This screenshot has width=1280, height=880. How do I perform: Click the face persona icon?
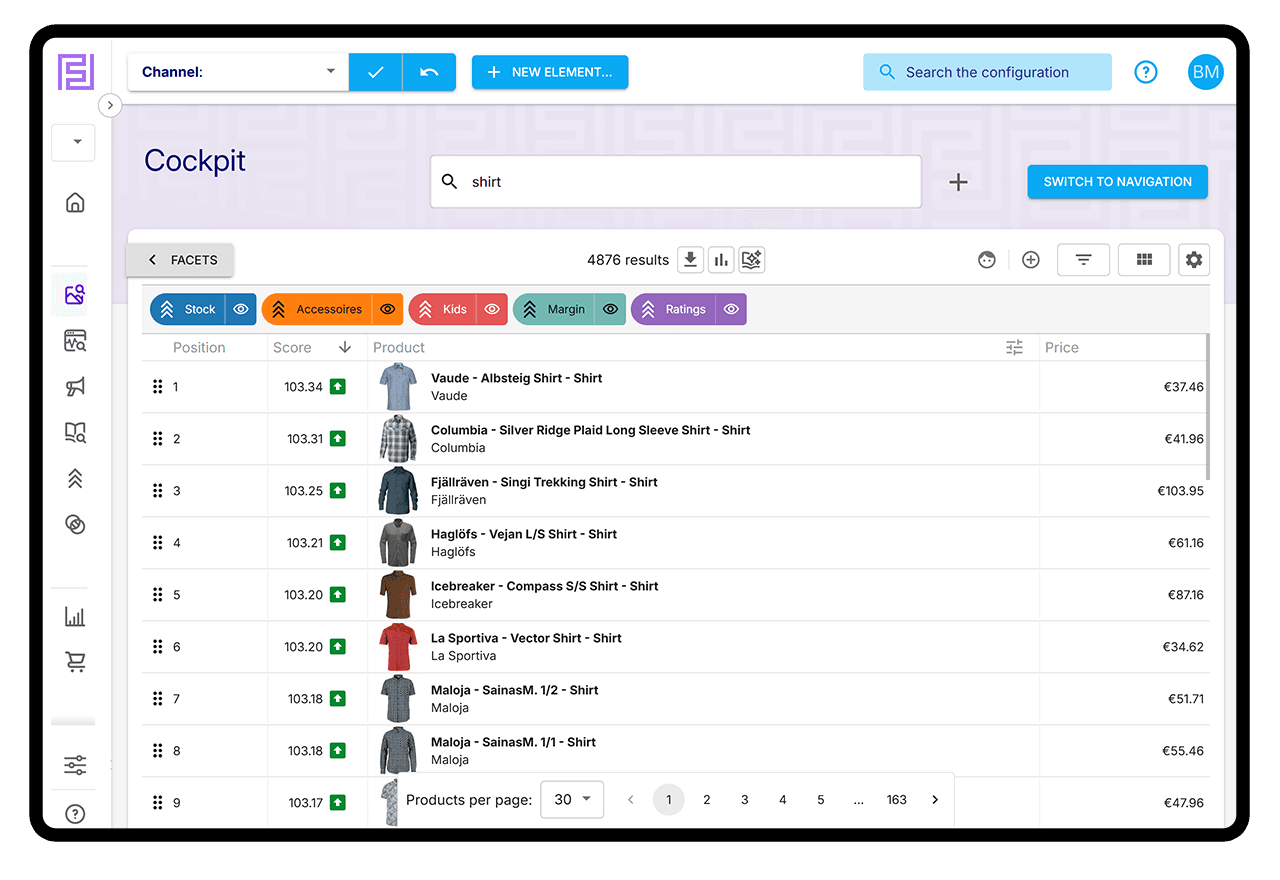[x=987, y=260]
